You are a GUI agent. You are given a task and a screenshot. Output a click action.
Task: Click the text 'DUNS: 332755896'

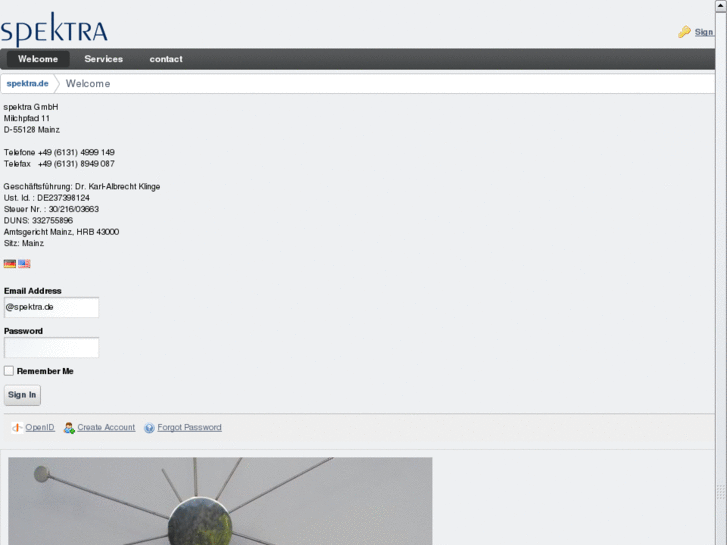[x=38, y=220]
